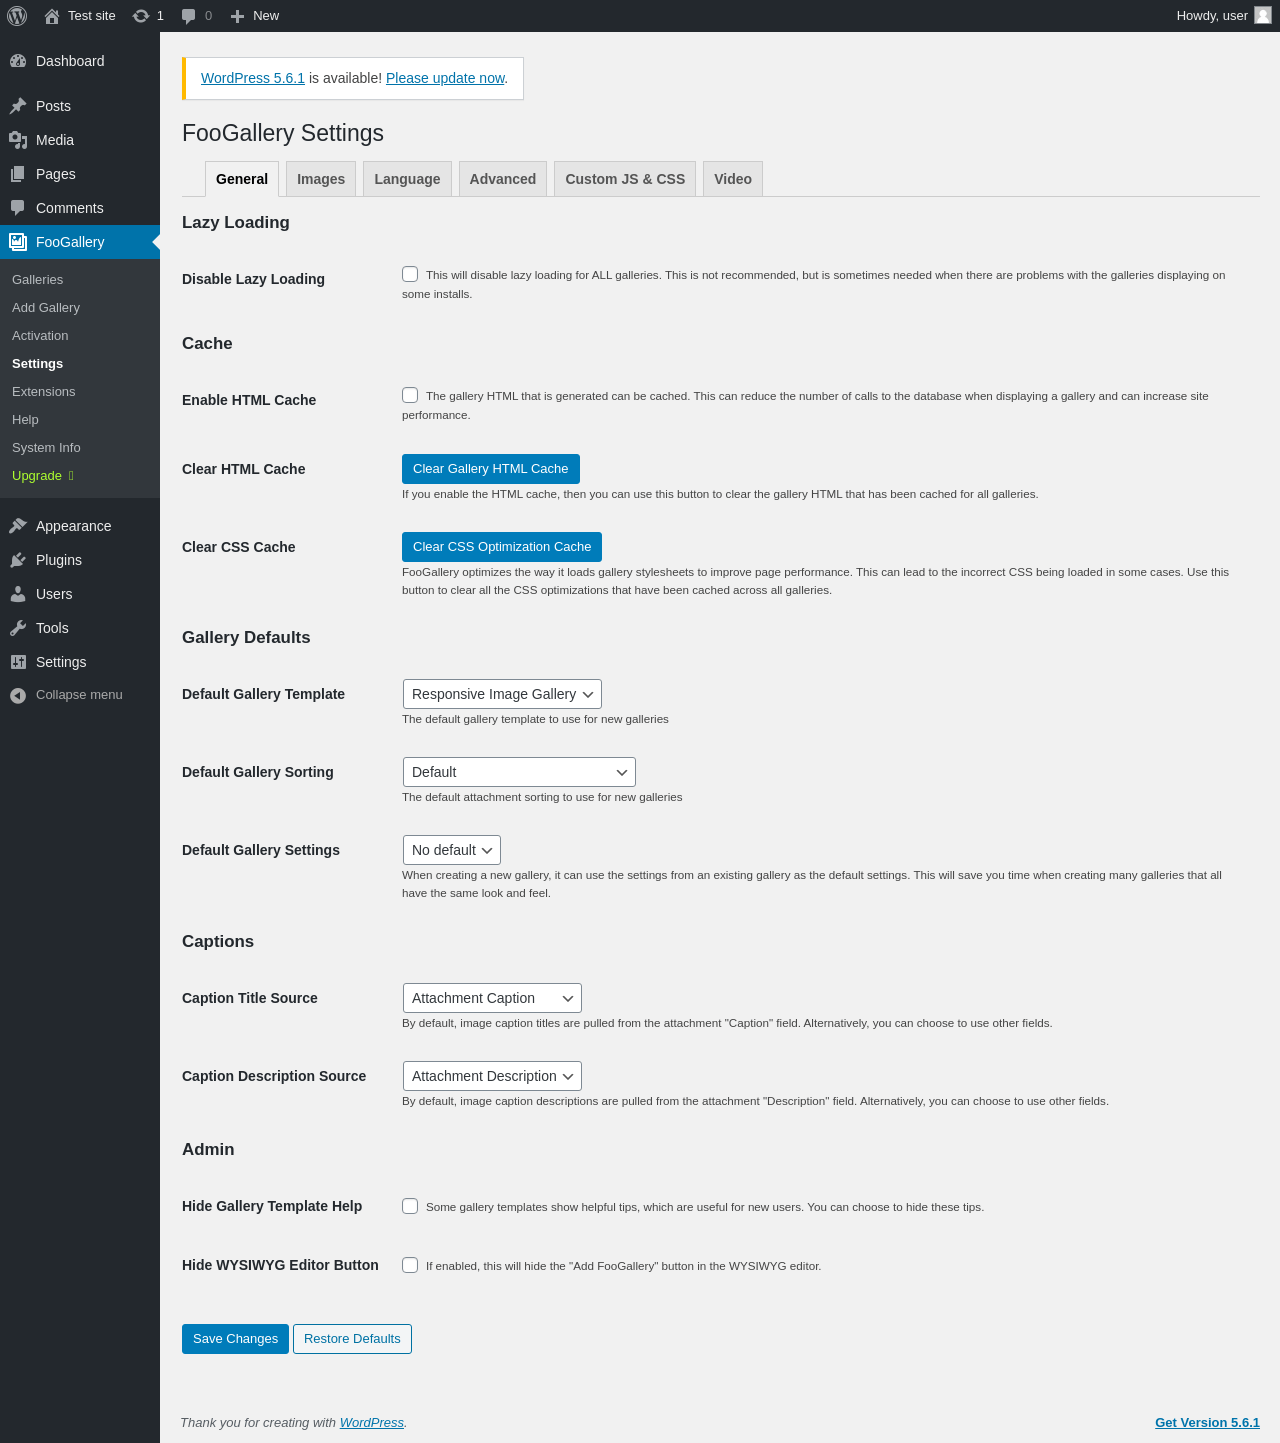Viewport: 1280px width, 1443px height.
Task: Click the Media library icon
Action: (18, 140)
